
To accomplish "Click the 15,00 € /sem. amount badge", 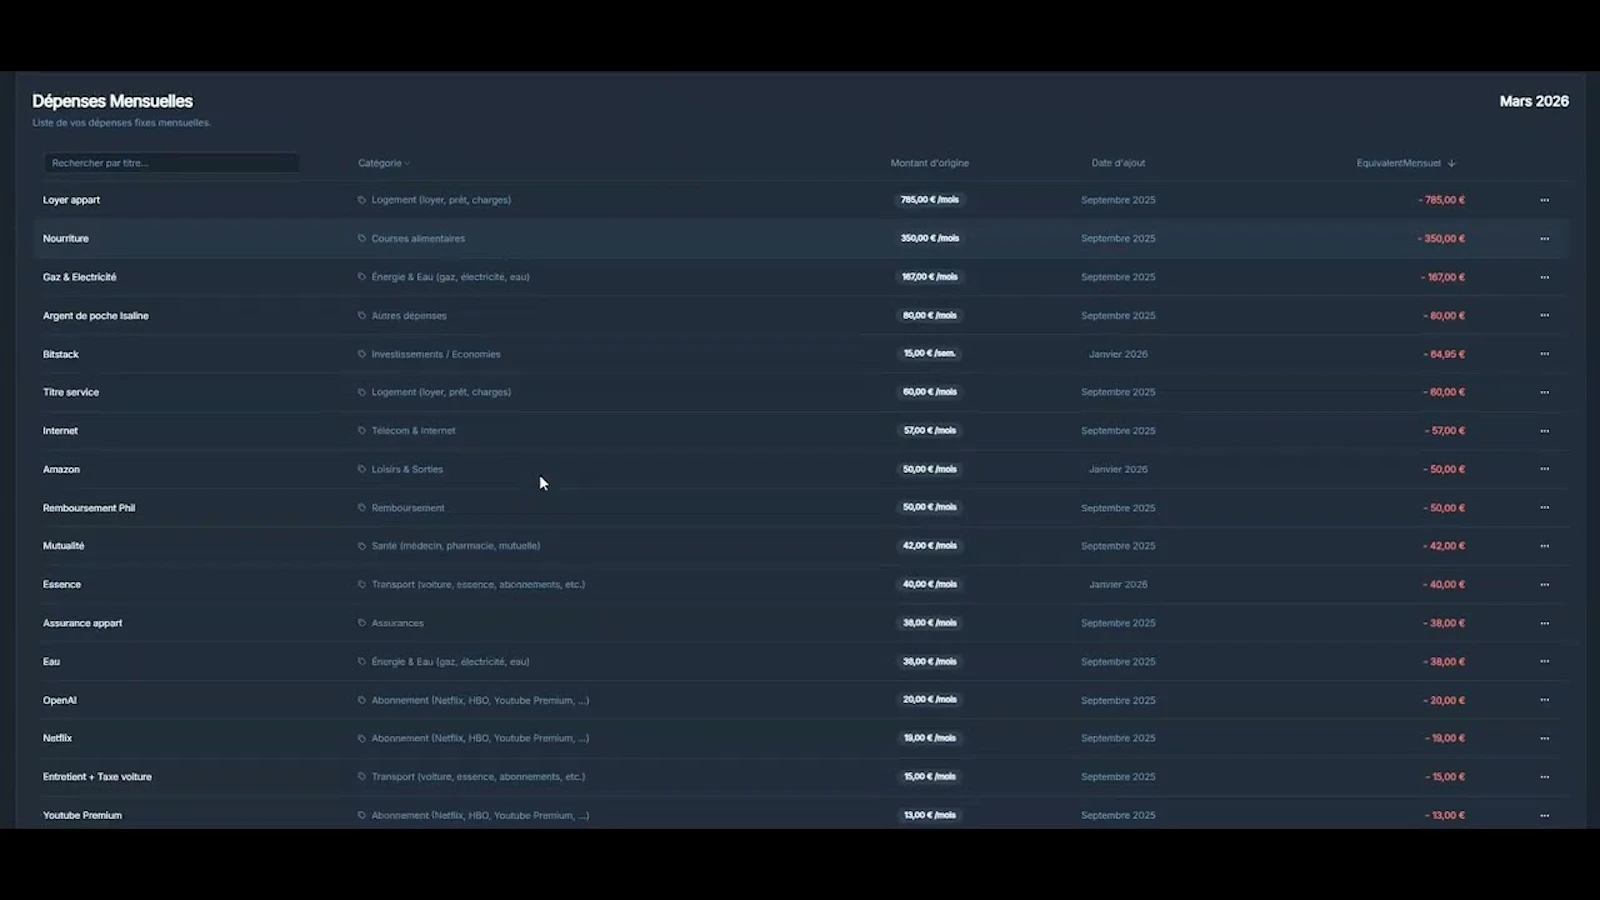I will coord(930,353).
